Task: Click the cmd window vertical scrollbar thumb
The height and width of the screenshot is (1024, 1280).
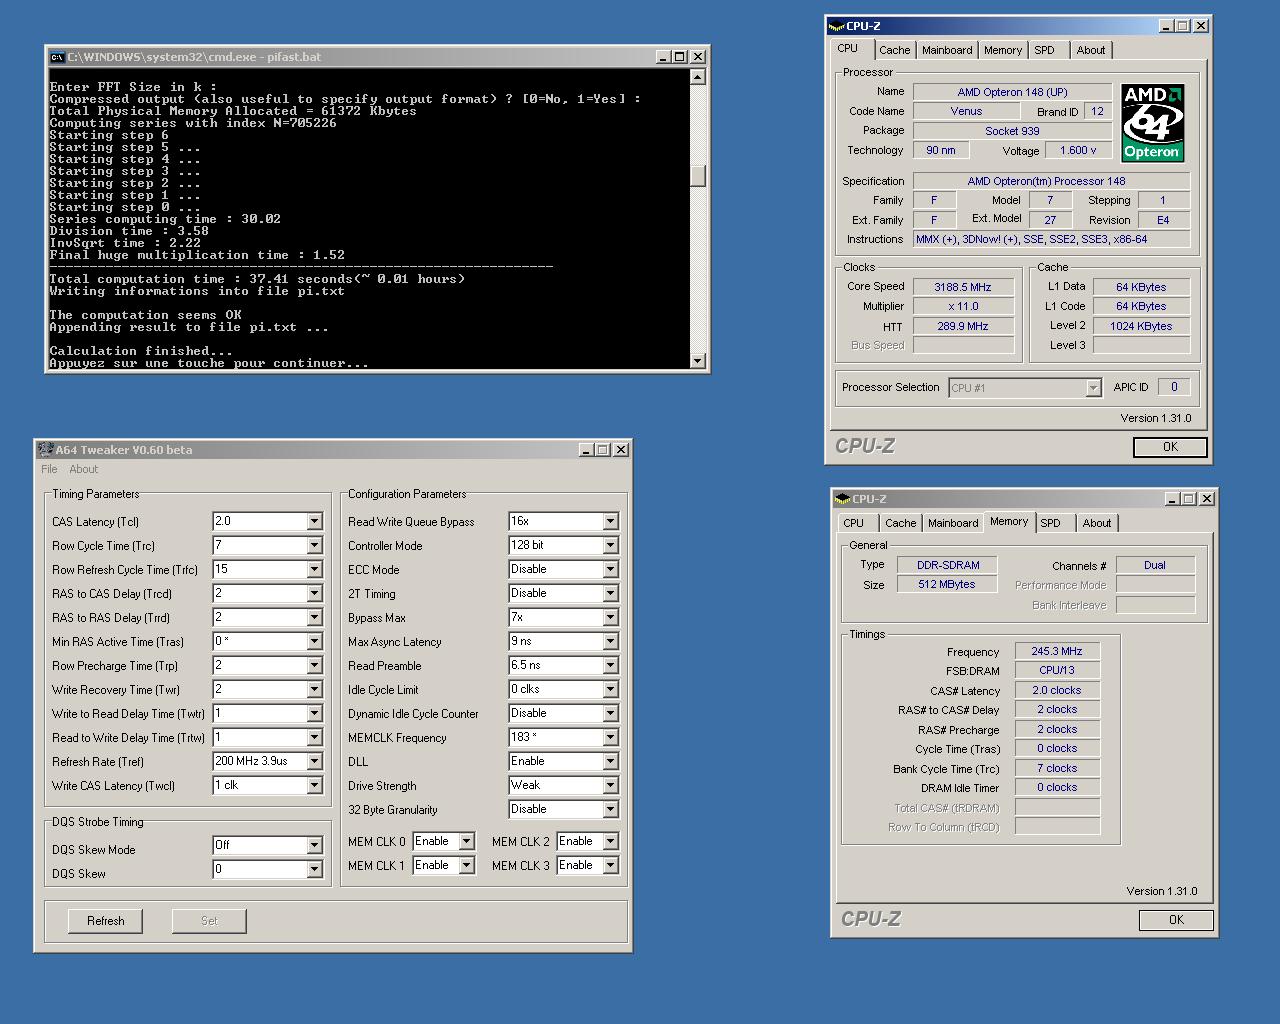Action: (698, 175)
